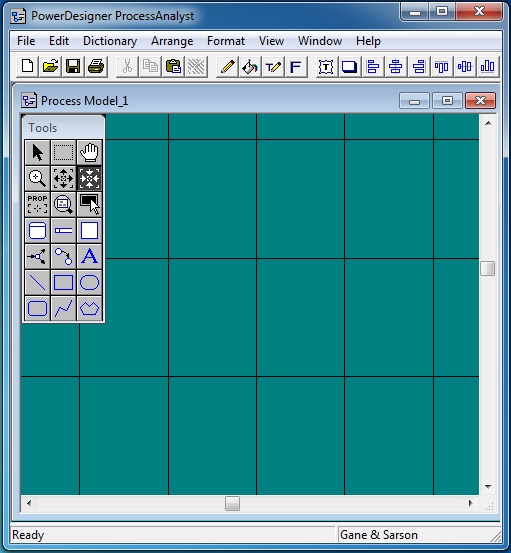Close the Process Model_1 child window
This screenshot has height=553, width=511.
[480, 101]
